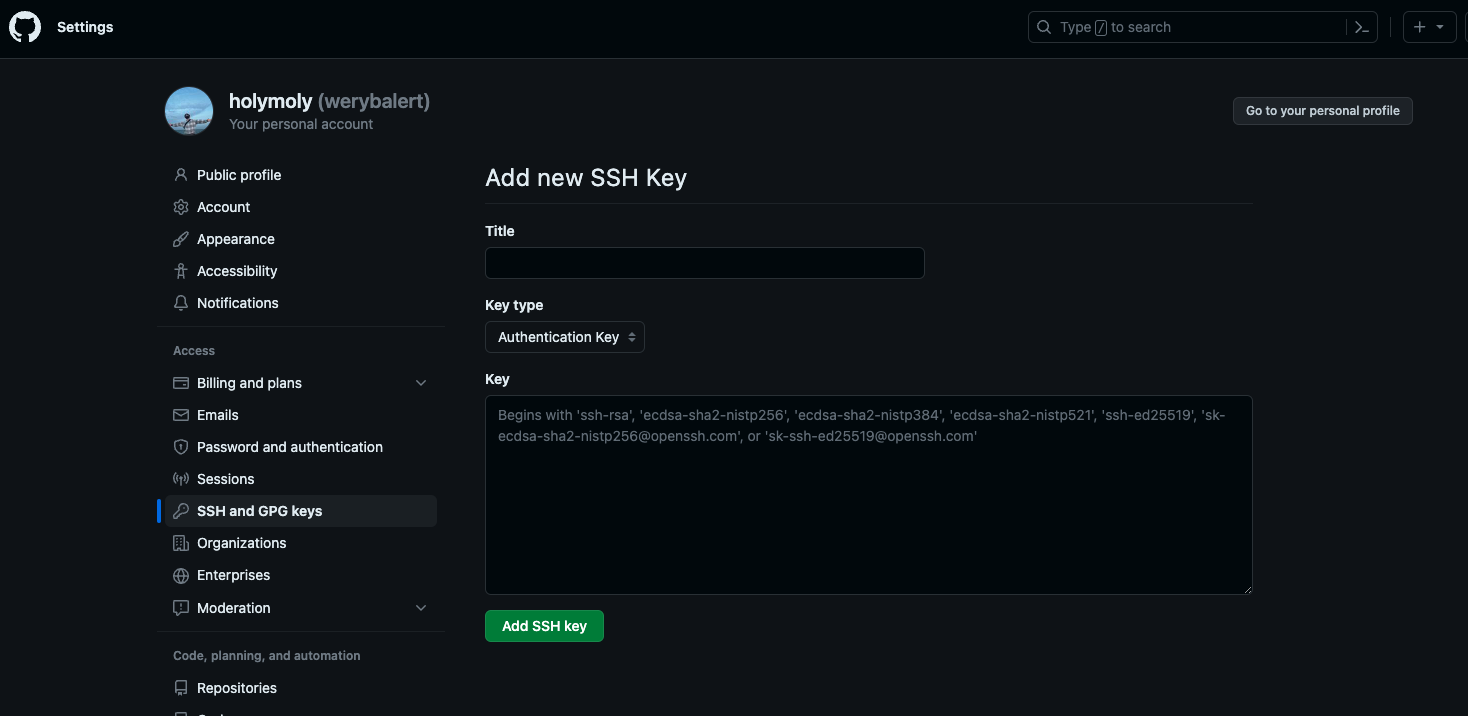Click the Billing credit card icon

tap(181, 383)
